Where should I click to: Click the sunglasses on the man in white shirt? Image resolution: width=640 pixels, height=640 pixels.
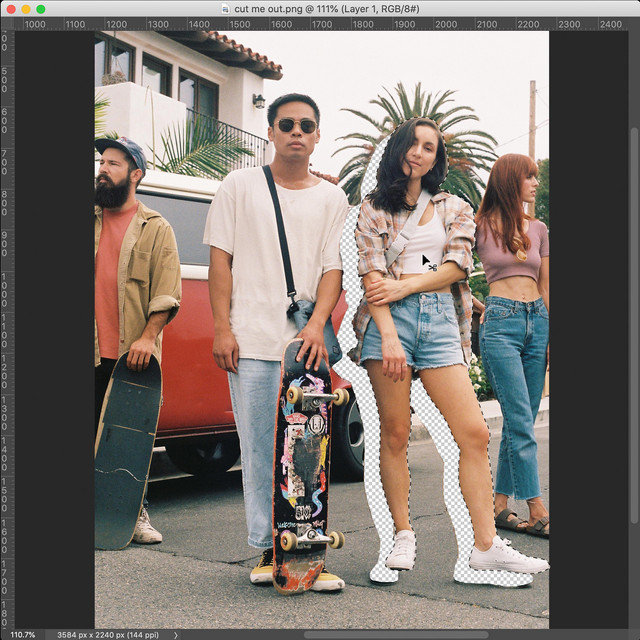tap(295, 126)
